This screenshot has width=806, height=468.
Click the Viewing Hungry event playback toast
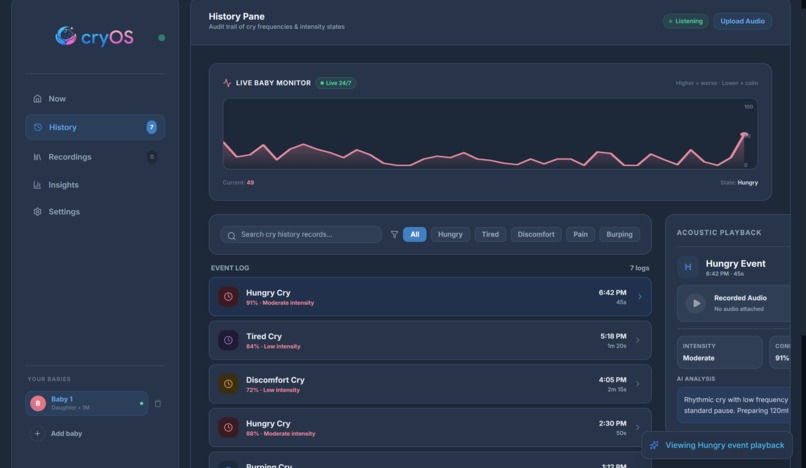point(717,445)
